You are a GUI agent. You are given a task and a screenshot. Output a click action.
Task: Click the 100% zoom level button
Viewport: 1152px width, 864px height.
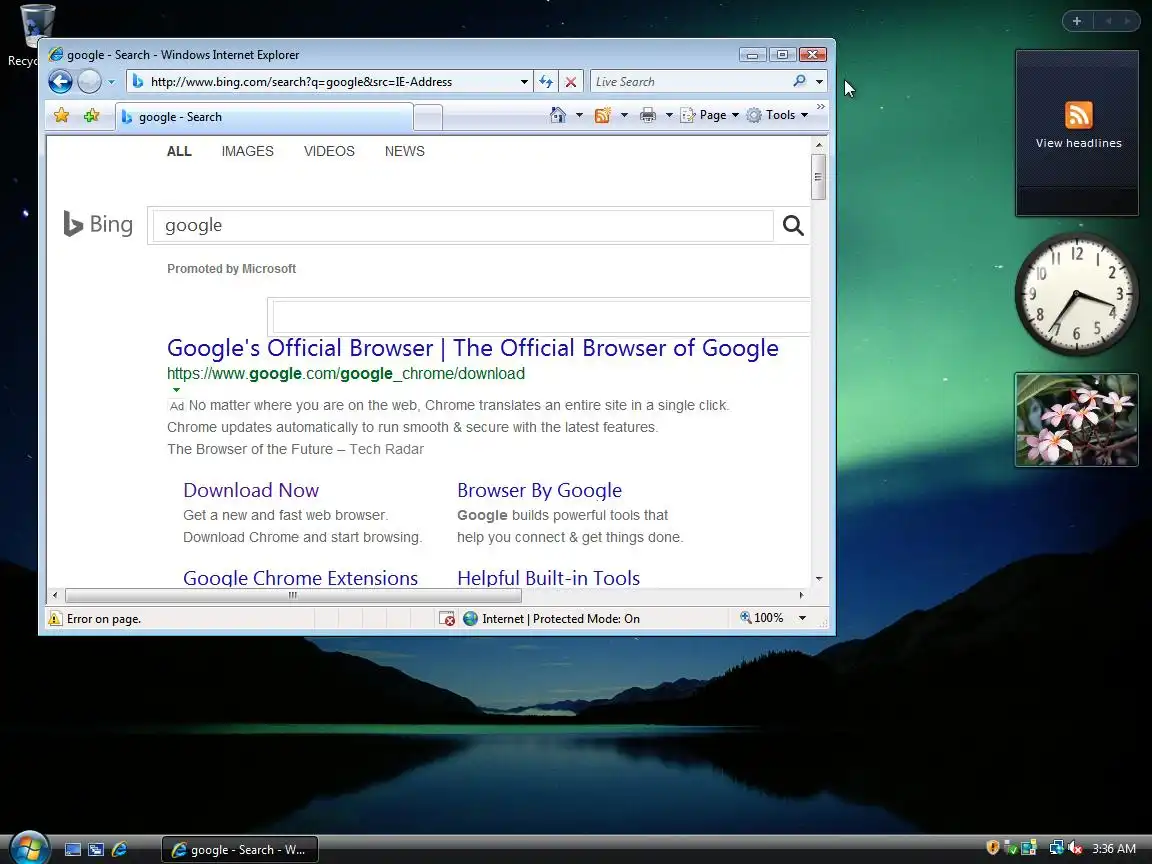763,618
